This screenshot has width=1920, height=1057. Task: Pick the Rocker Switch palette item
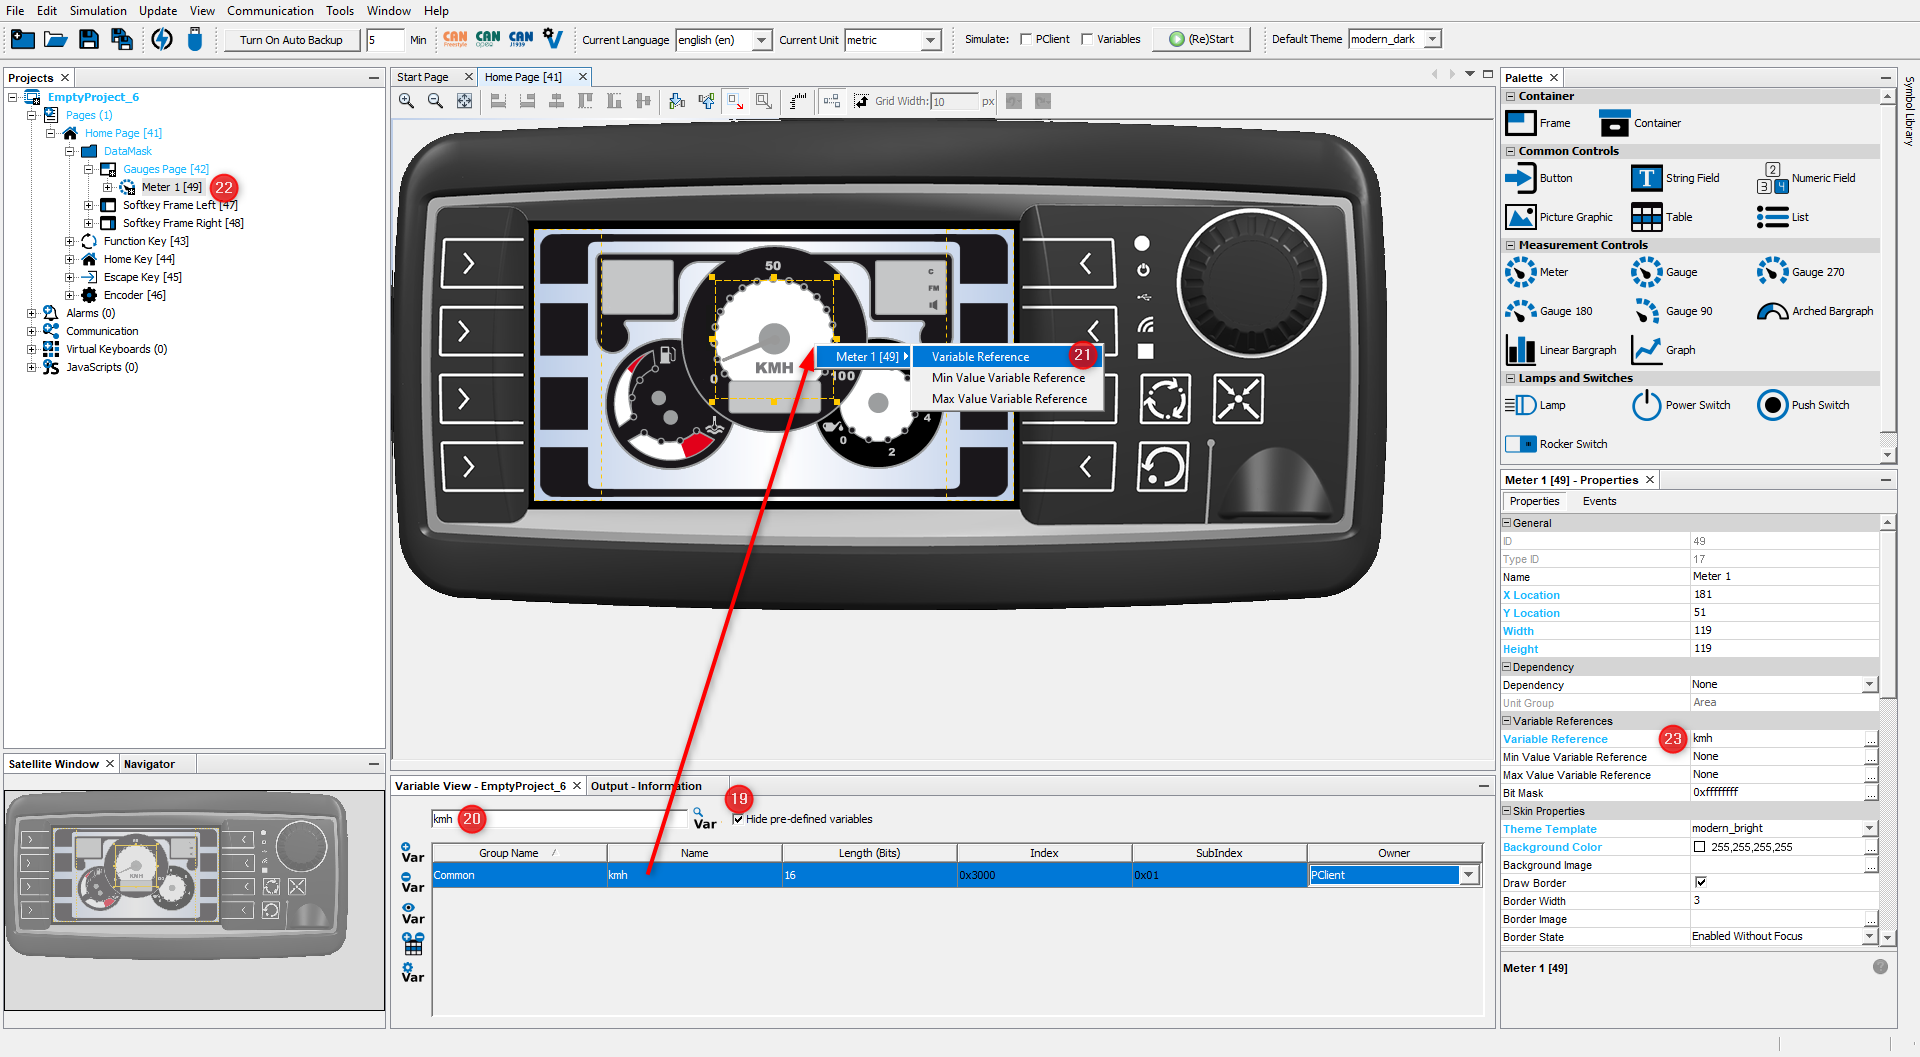click(1521, 444)
